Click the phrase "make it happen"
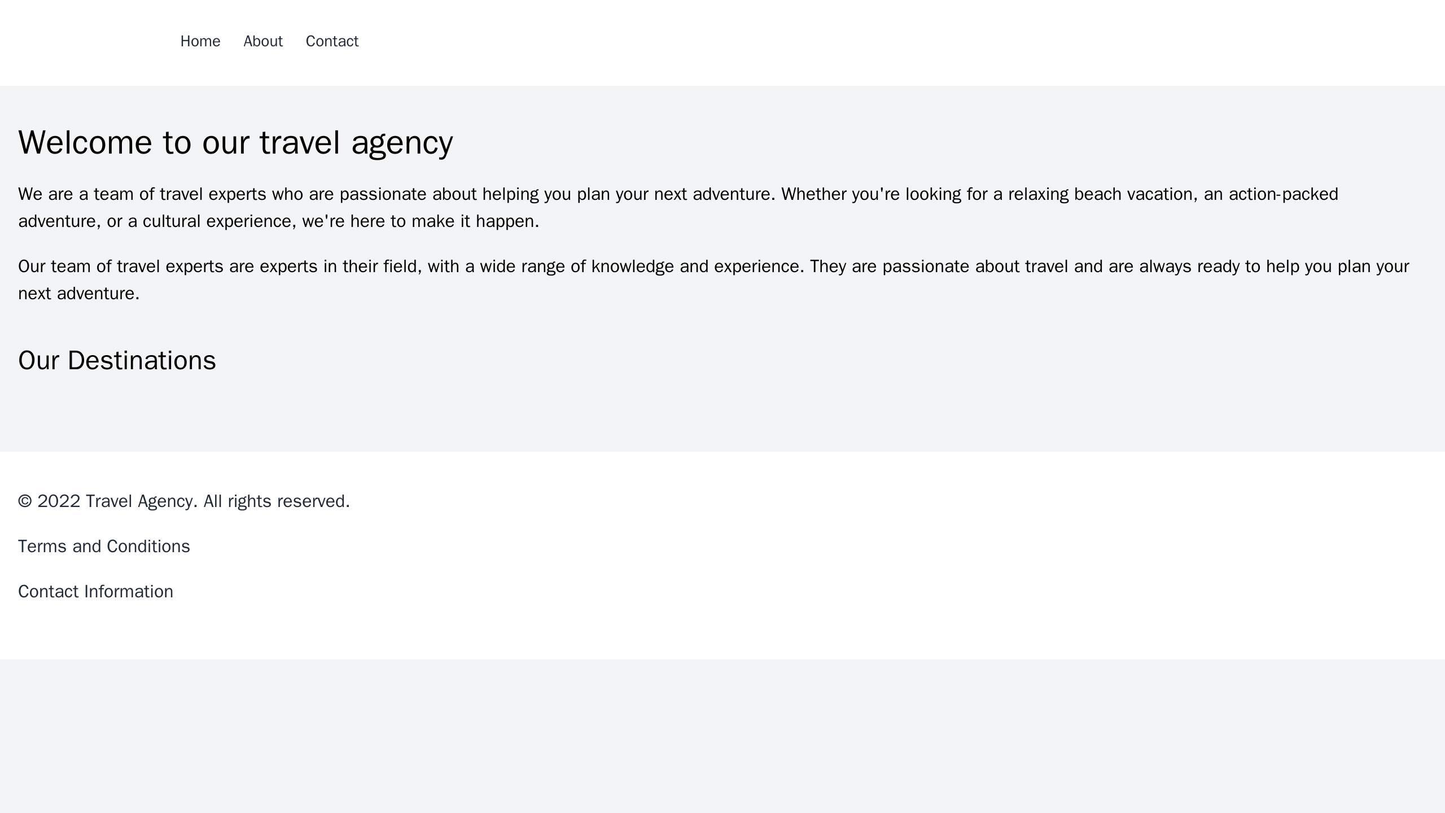 474,221
